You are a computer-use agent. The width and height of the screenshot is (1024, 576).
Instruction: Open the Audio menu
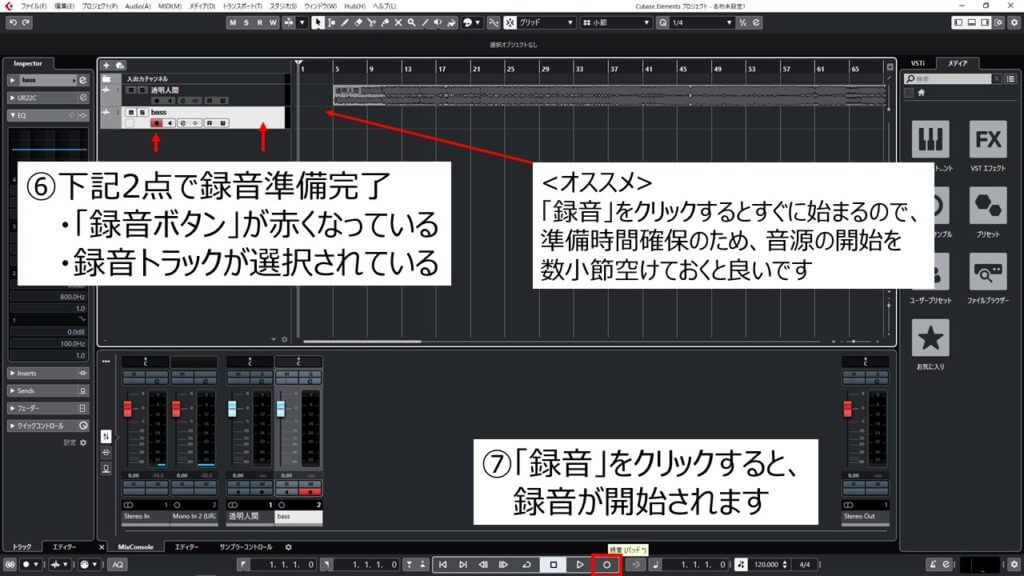coord(138,6)
